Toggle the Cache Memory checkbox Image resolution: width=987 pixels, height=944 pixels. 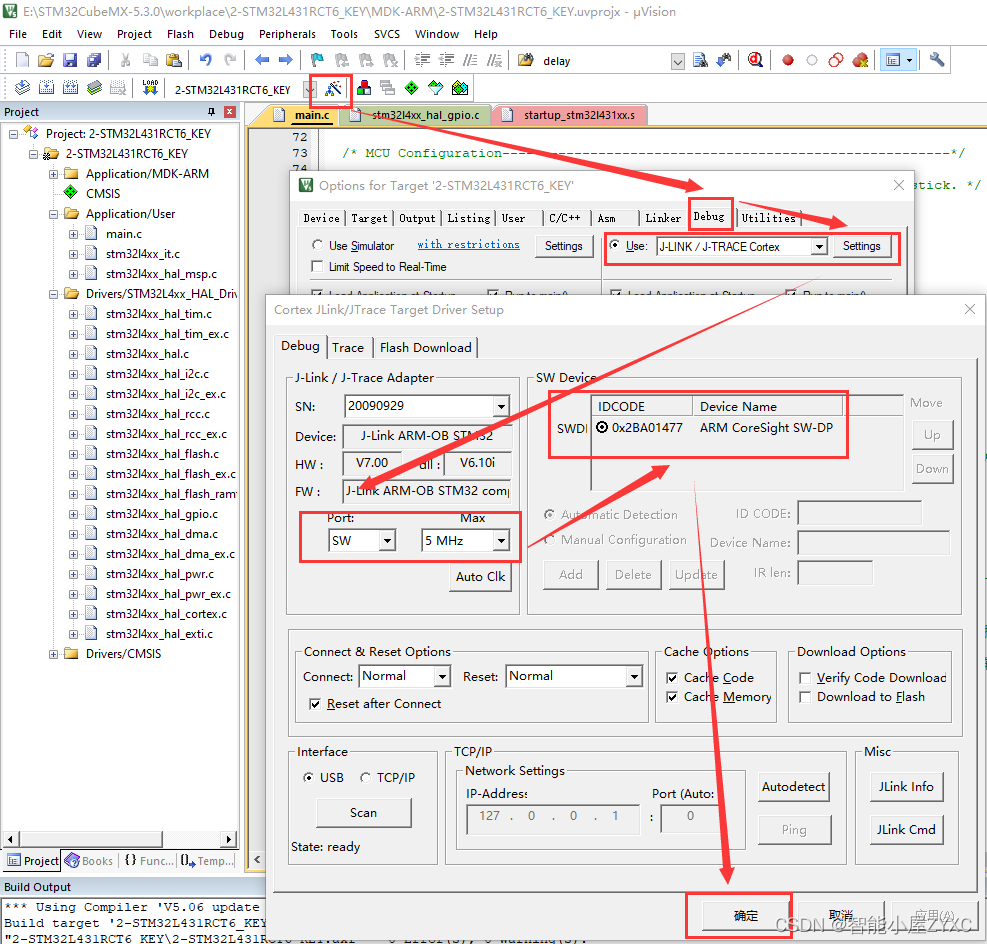(672, 697)
